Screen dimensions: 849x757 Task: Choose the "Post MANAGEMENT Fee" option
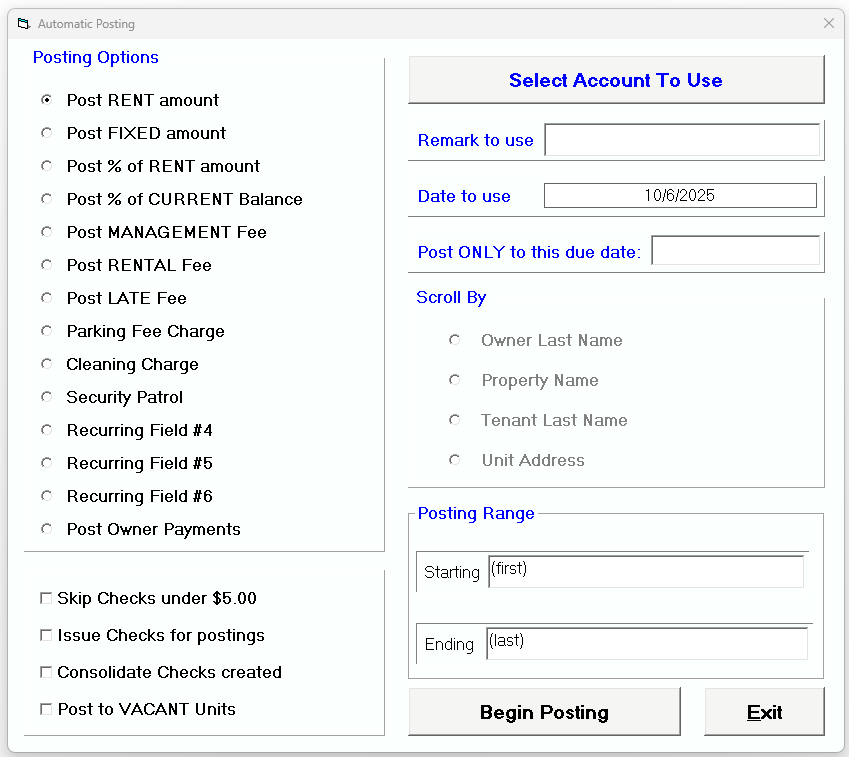[x=46, y=232]
